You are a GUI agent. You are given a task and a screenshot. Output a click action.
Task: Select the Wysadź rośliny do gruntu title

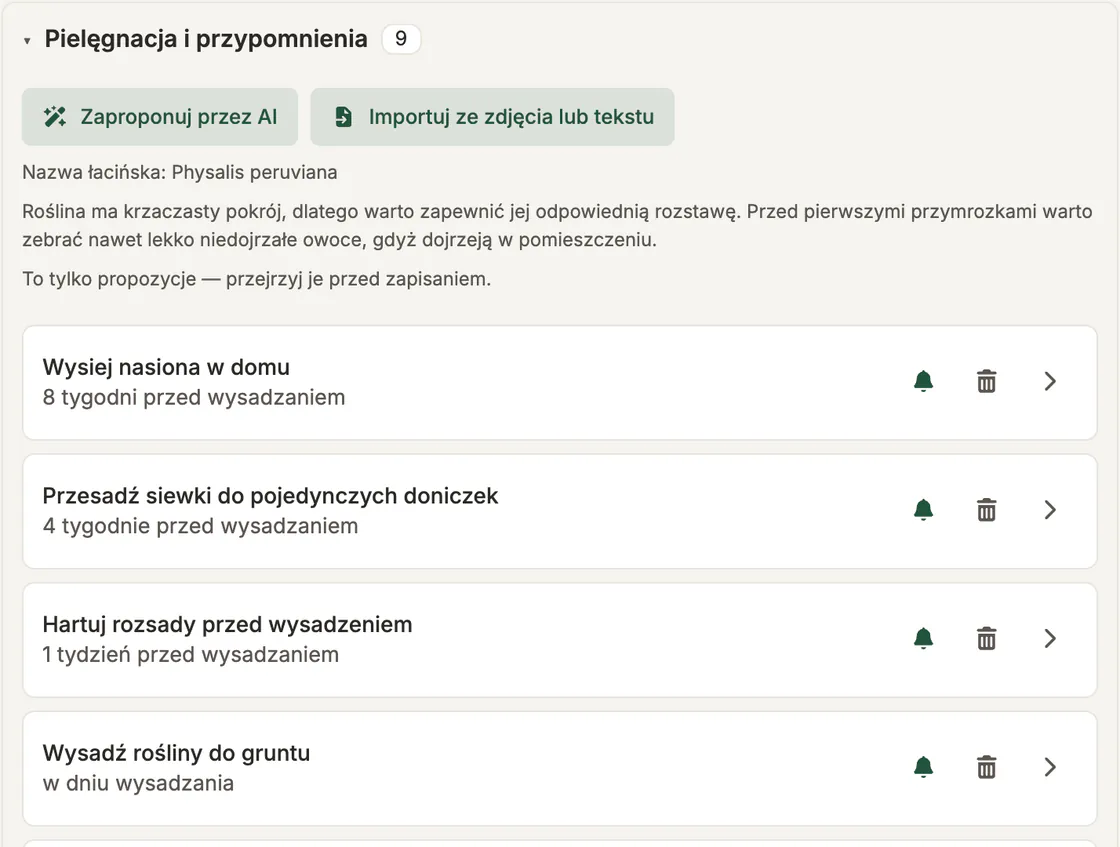click(176, 753)
